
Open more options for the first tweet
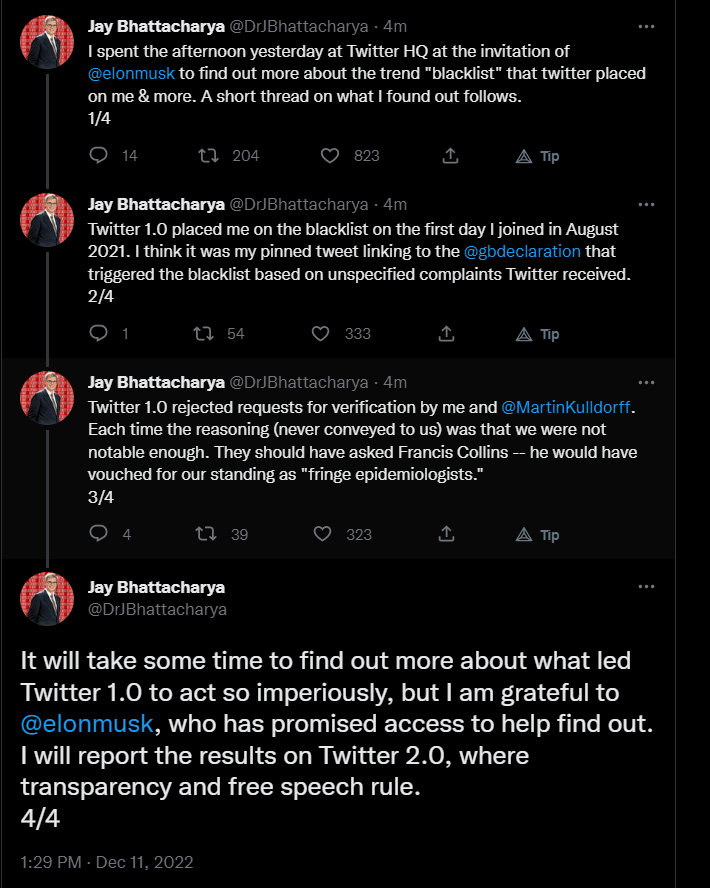(x=647, y=26)
